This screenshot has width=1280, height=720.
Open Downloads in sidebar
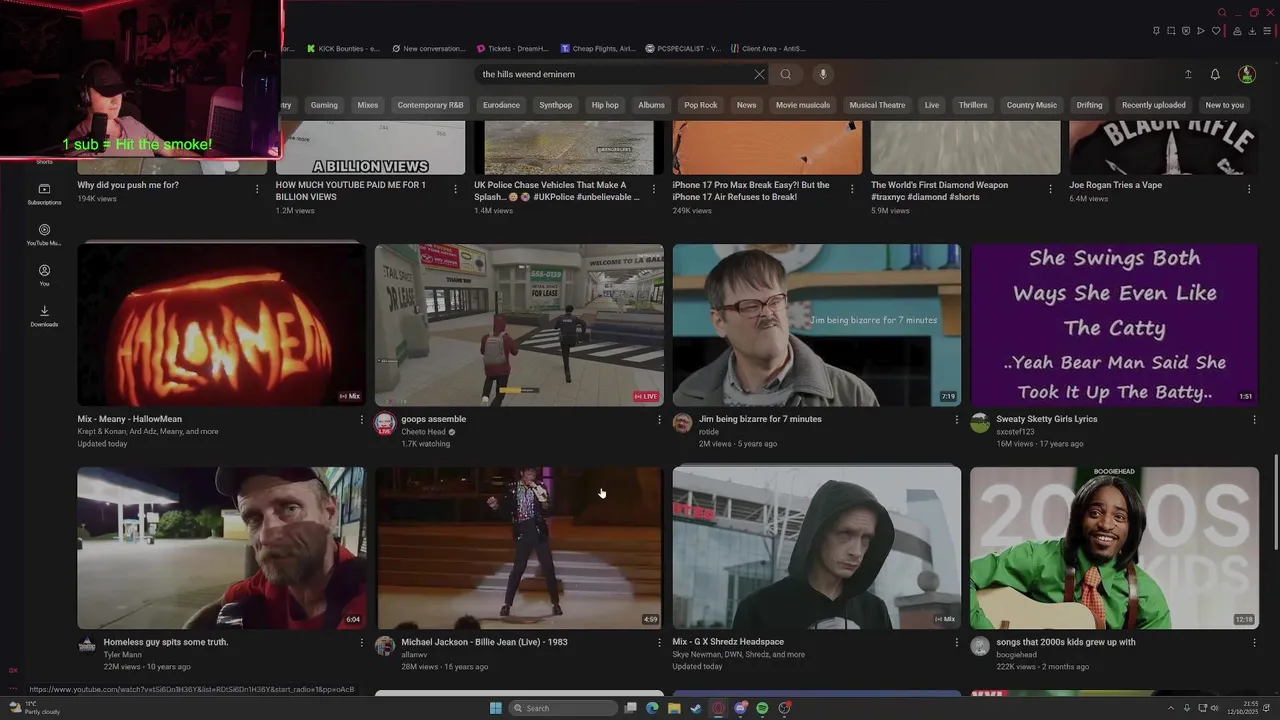(44, 316)
